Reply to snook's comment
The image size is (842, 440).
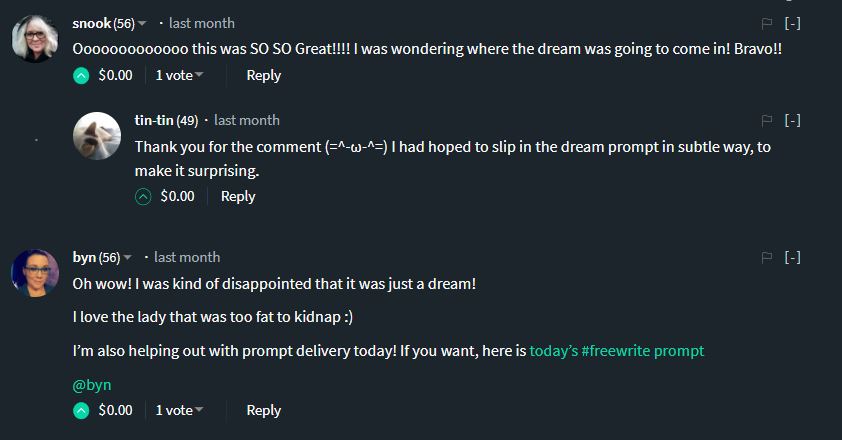263,75
